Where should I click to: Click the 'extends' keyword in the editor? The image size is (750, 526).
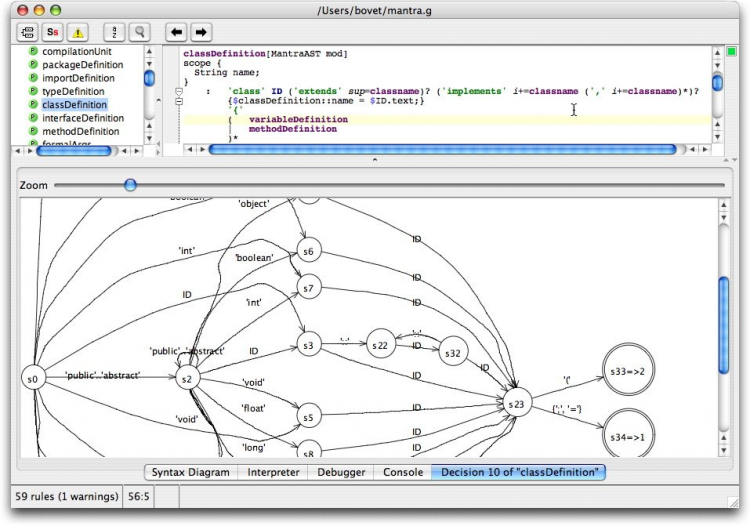pyautogui.click(x=317, y=91)
